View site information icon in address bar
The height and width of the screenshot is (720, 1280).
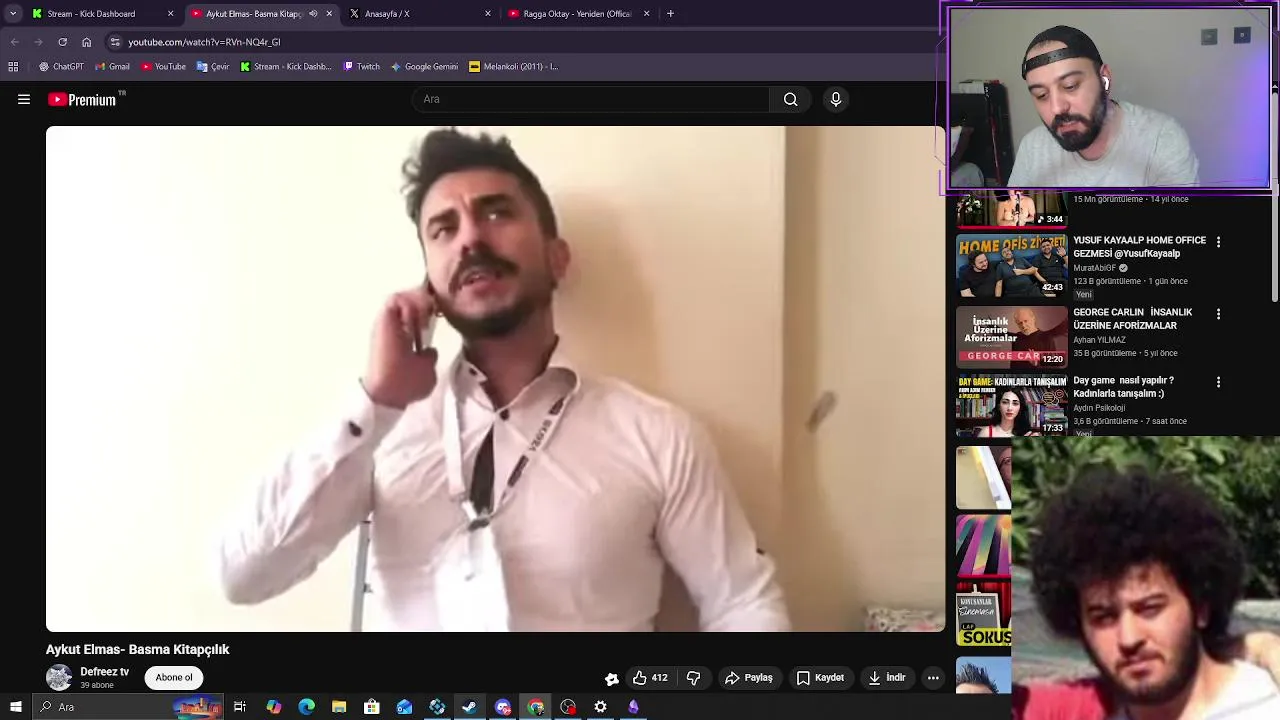click(115, 42)
